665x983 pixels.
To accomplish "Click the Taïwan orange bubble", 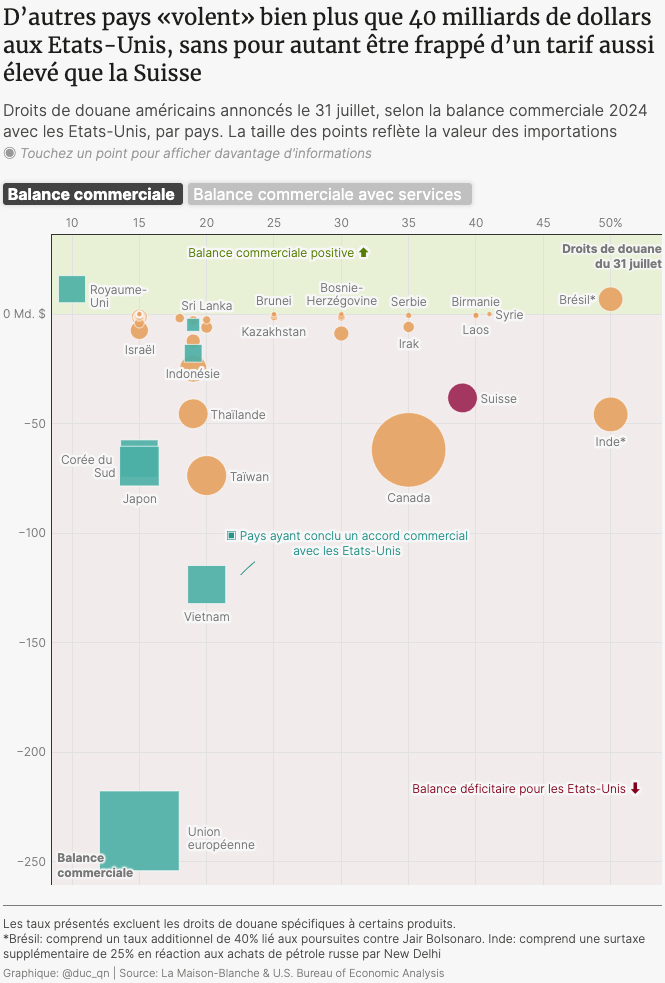I will point(207,476).
